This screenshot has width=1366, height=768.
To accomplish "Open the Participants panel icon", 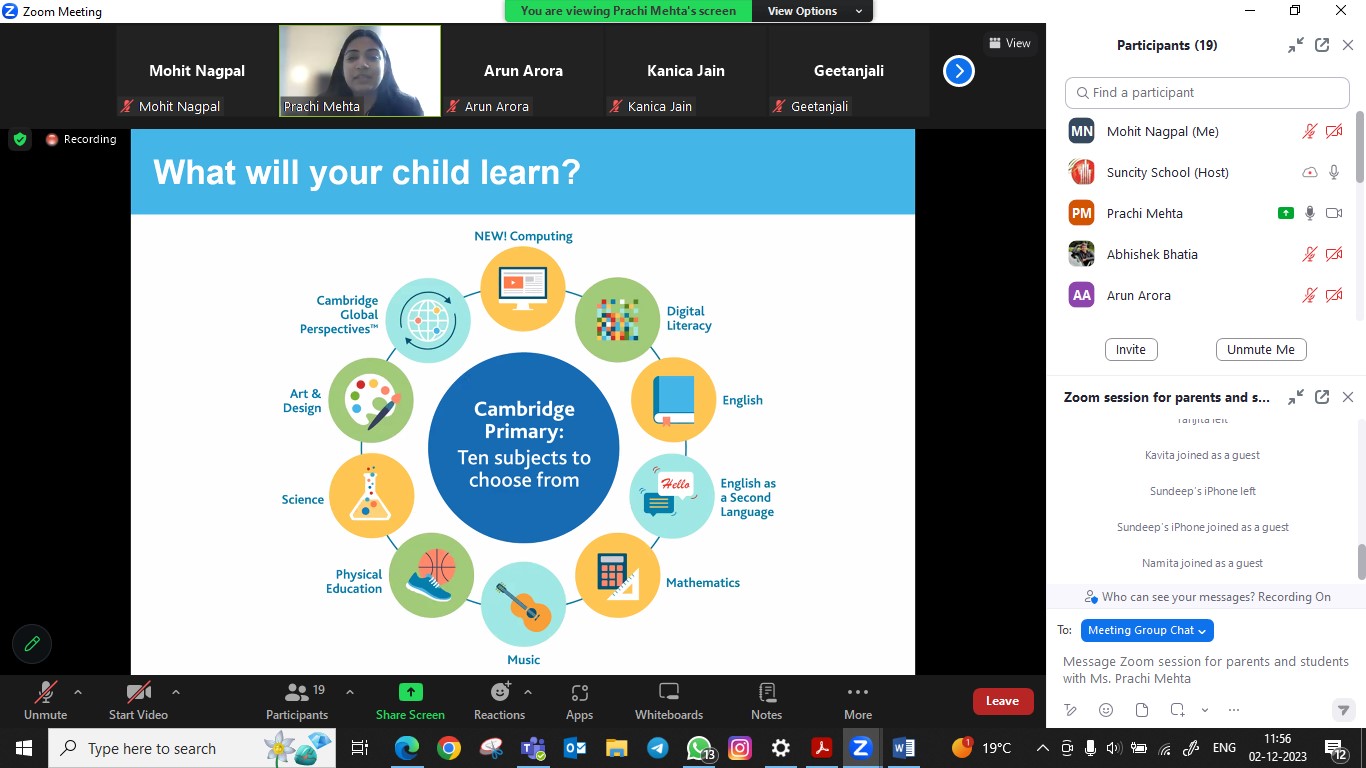I will pyautogui.click(x=297, y=692).
